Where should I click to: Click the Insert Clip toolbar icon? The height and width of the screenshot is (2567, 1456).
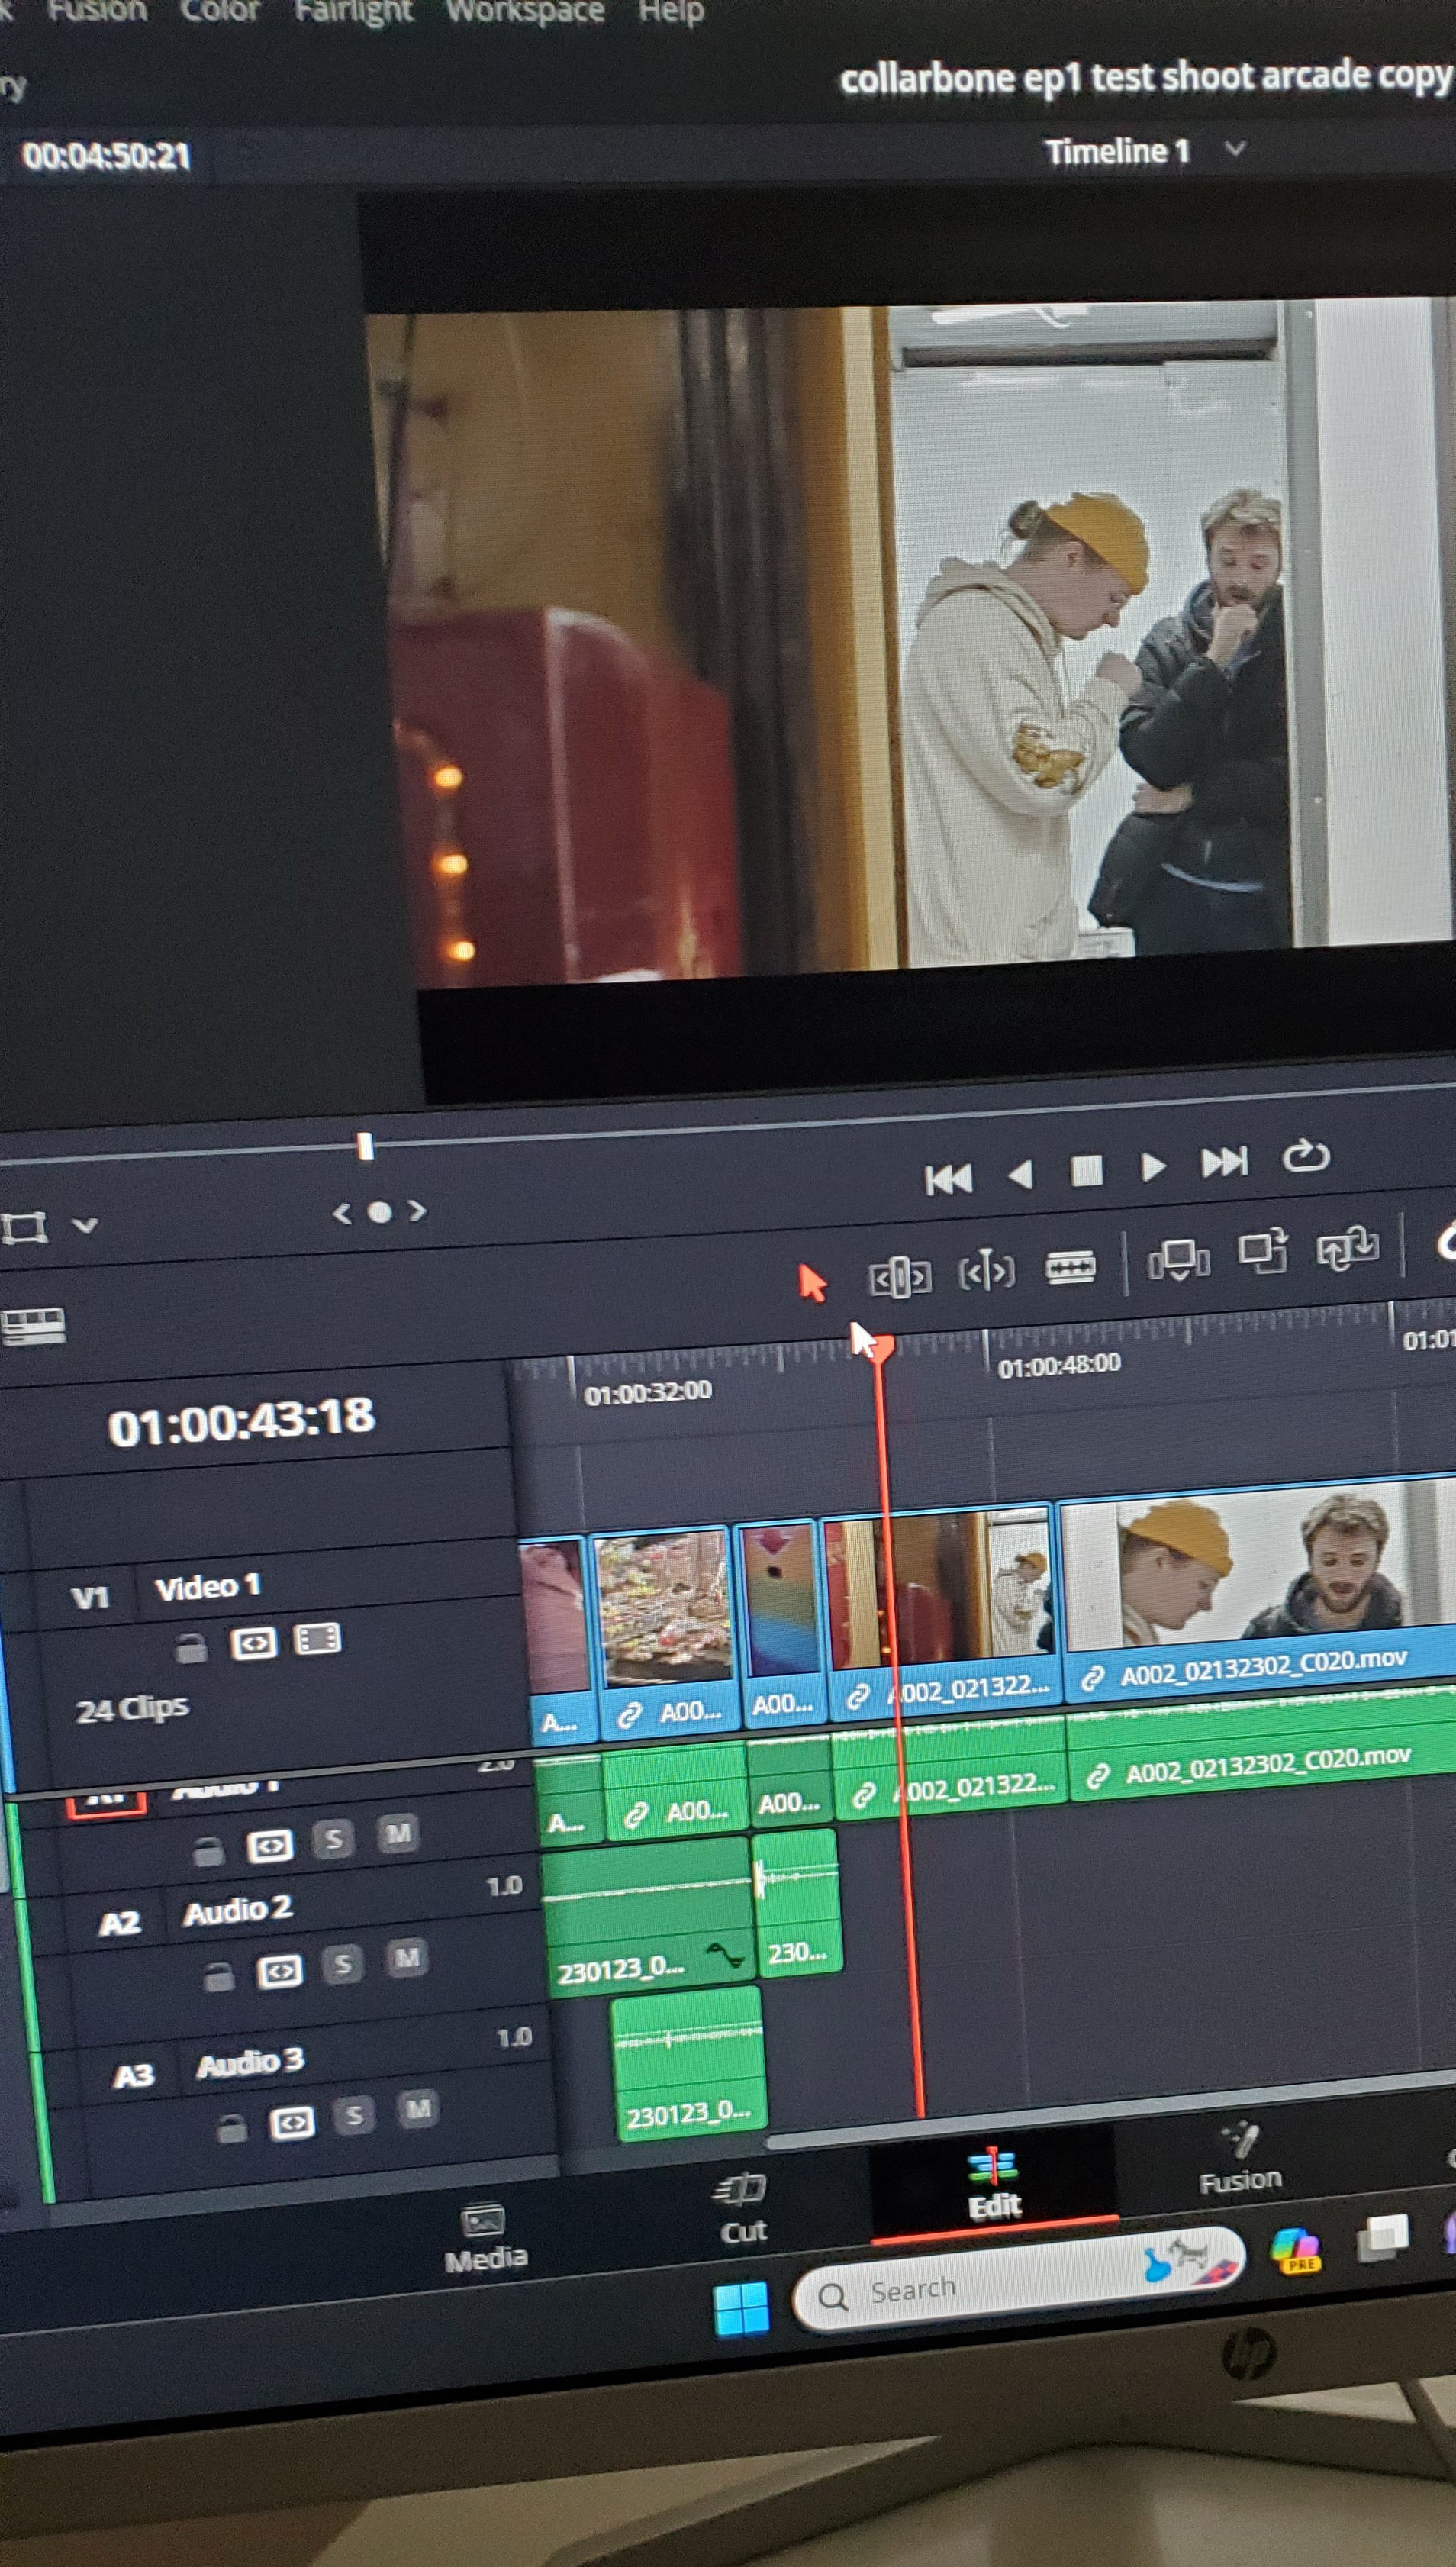(x=1178, y=1260)
